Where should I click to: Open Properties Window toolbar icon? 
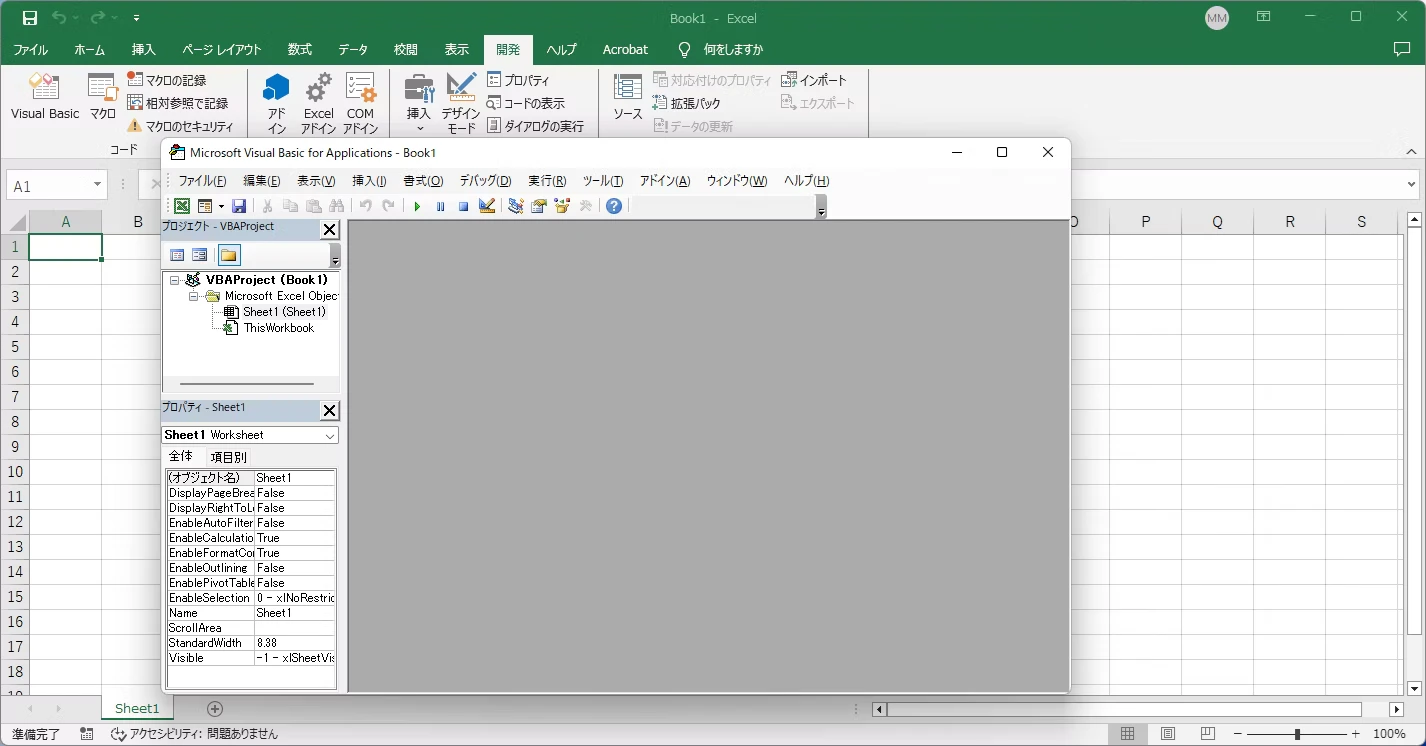[539, 206]
